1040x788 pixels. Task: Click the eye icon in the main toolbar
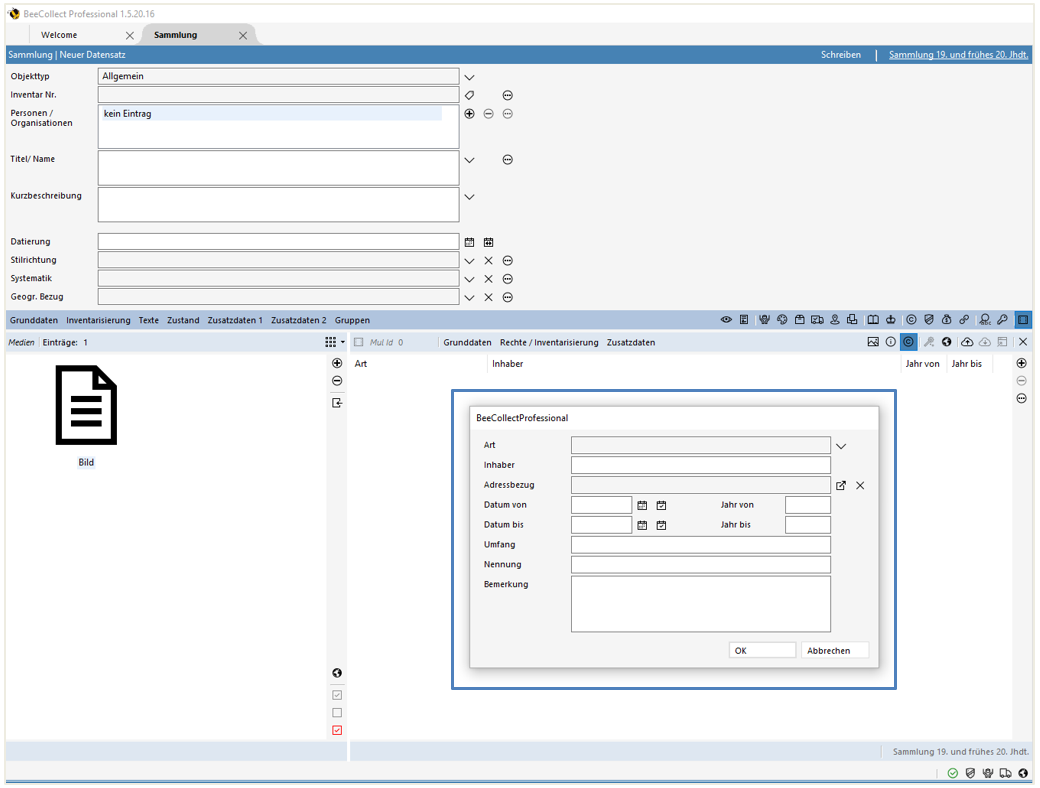pos(726,320)
